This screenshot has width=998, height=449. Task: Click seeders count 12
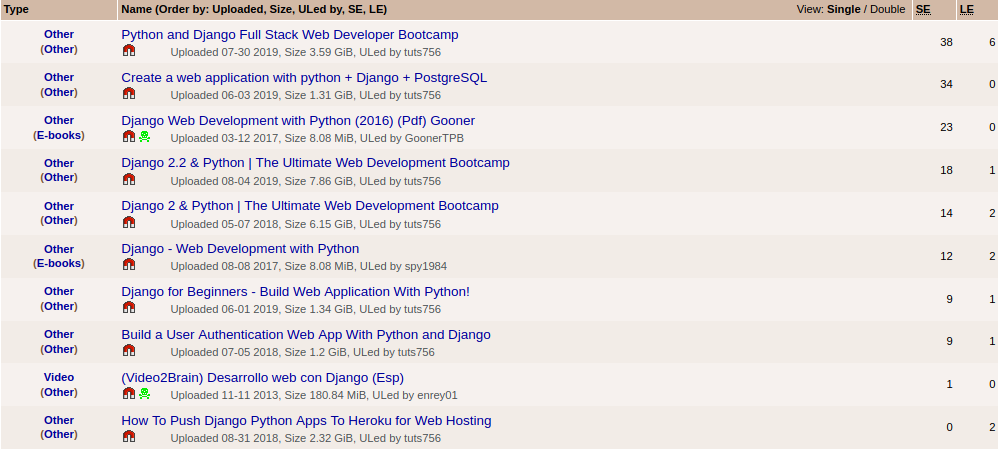[x=946, y=256]
